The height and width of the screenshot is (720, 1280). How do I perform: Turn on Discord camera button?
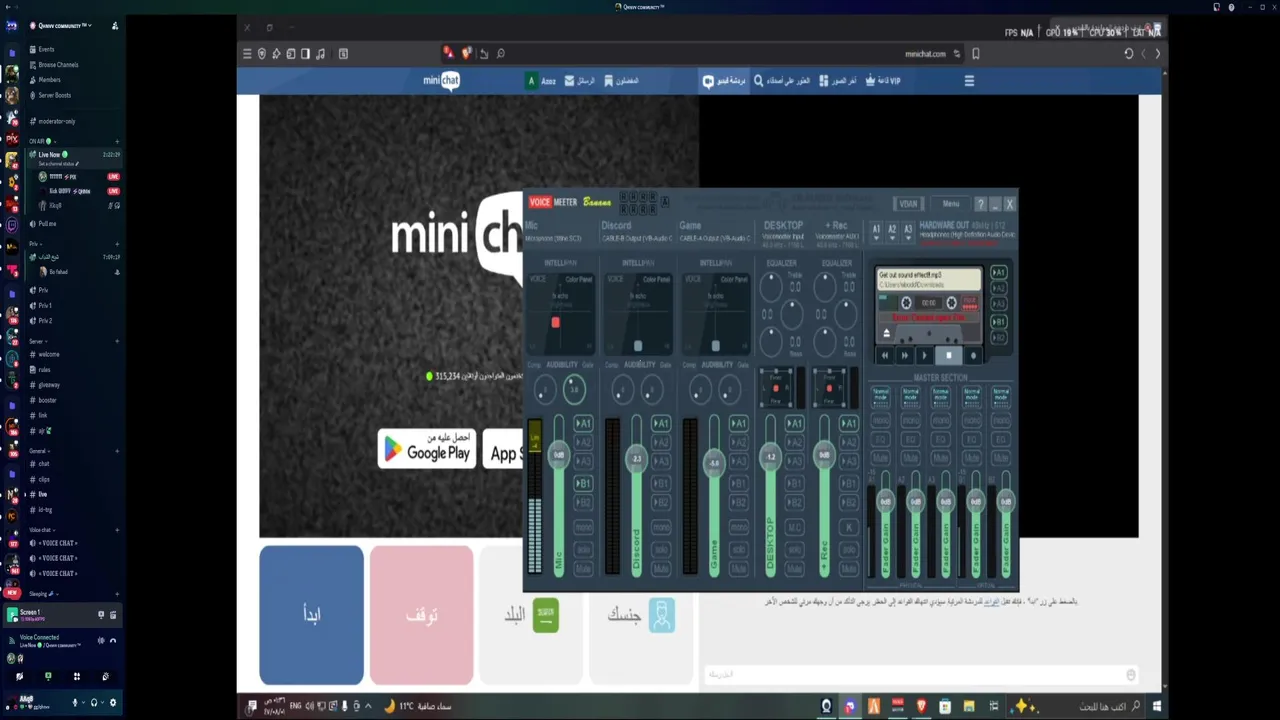coord(19,677)
